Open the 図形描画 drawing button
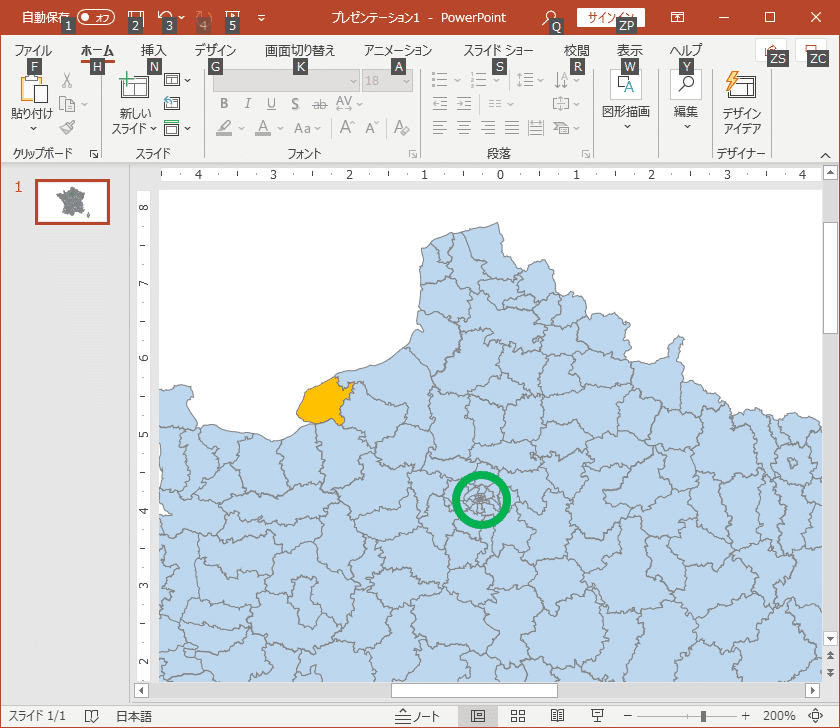Screen dimensions: 840x728 (626, 101)
